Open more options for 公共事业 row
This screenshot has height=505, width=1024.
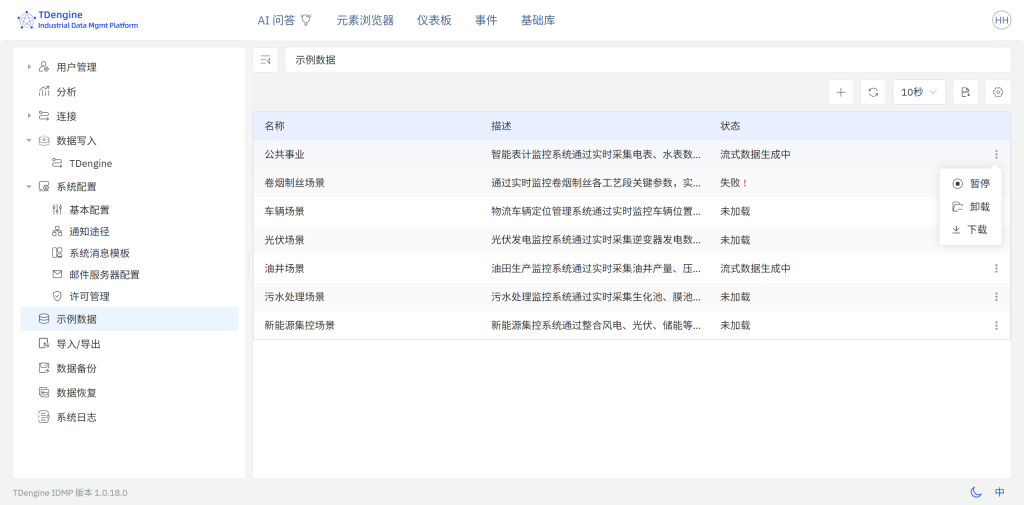tap(996, 155)
